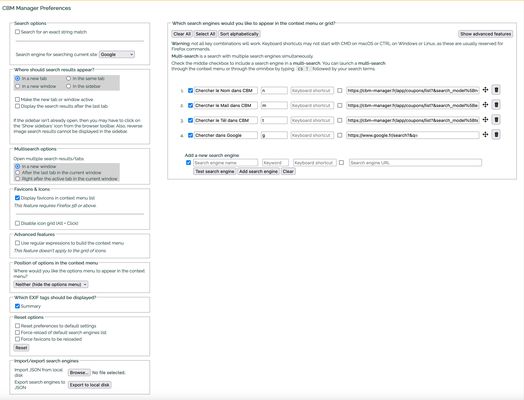524x400 pixels.
Task: Click the new 'Search engine URL' field
Action: pos(415,163)
